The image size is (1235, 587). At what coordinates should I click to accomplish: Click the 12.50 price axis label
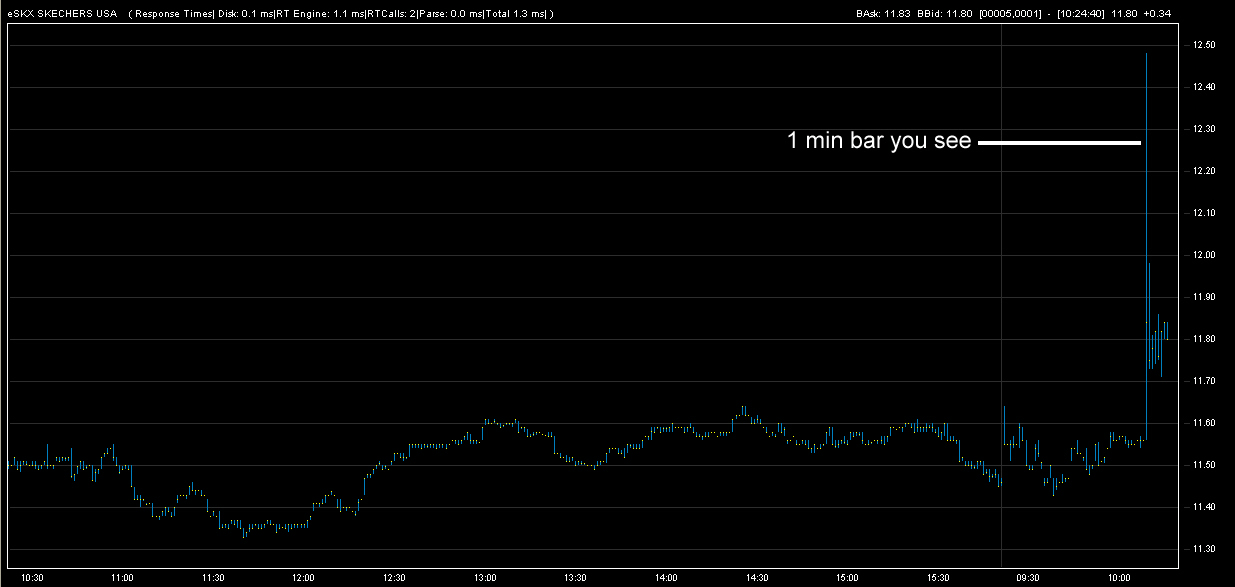point(1203,46)
